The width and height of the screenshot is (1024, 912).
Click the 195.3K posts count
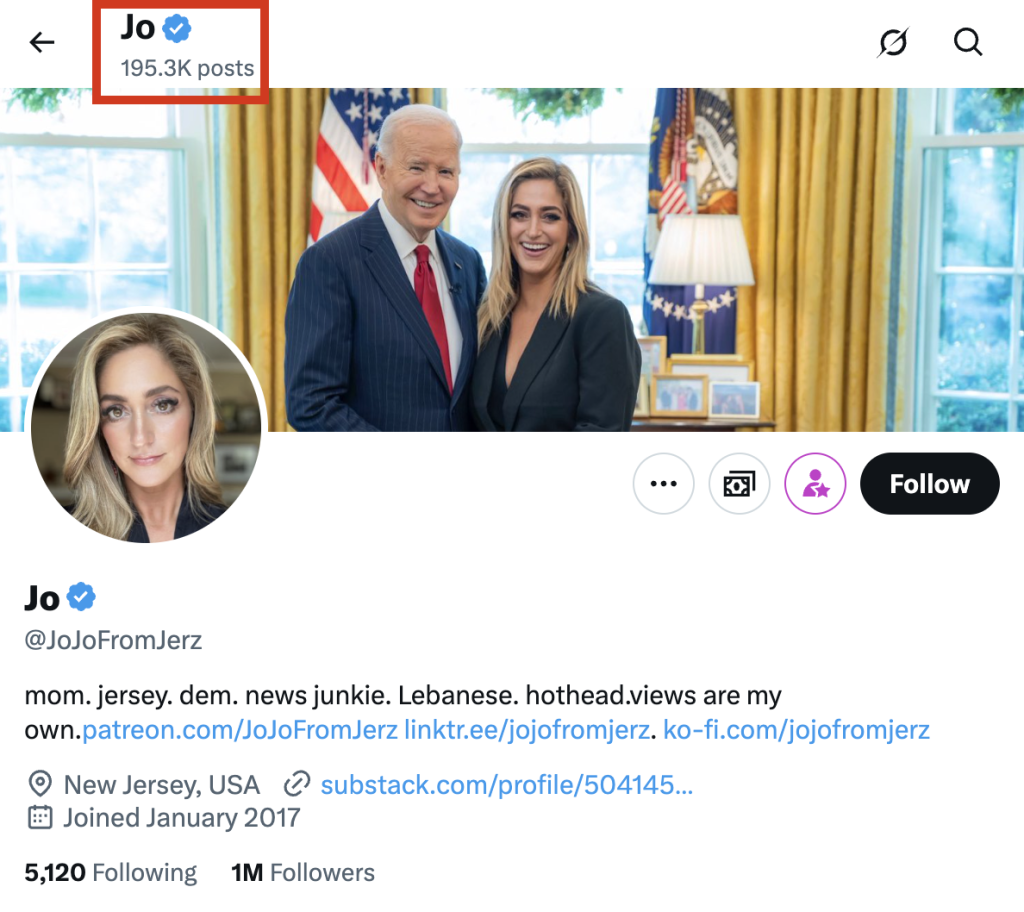188,69
